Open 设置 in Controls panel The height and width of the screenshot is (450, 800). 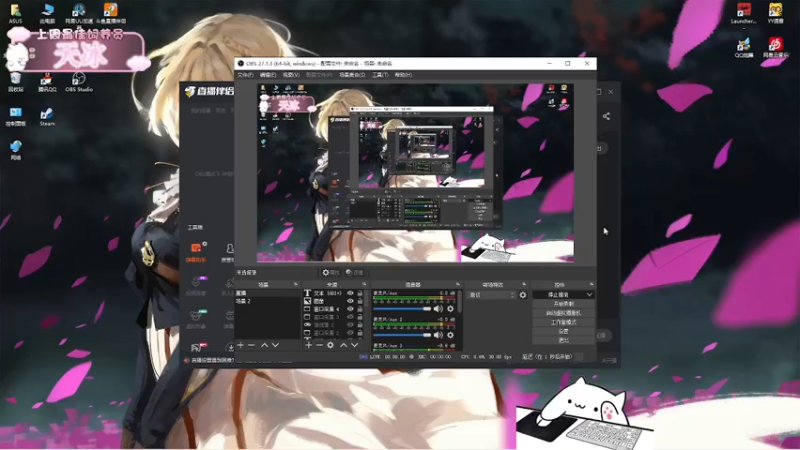563,332
